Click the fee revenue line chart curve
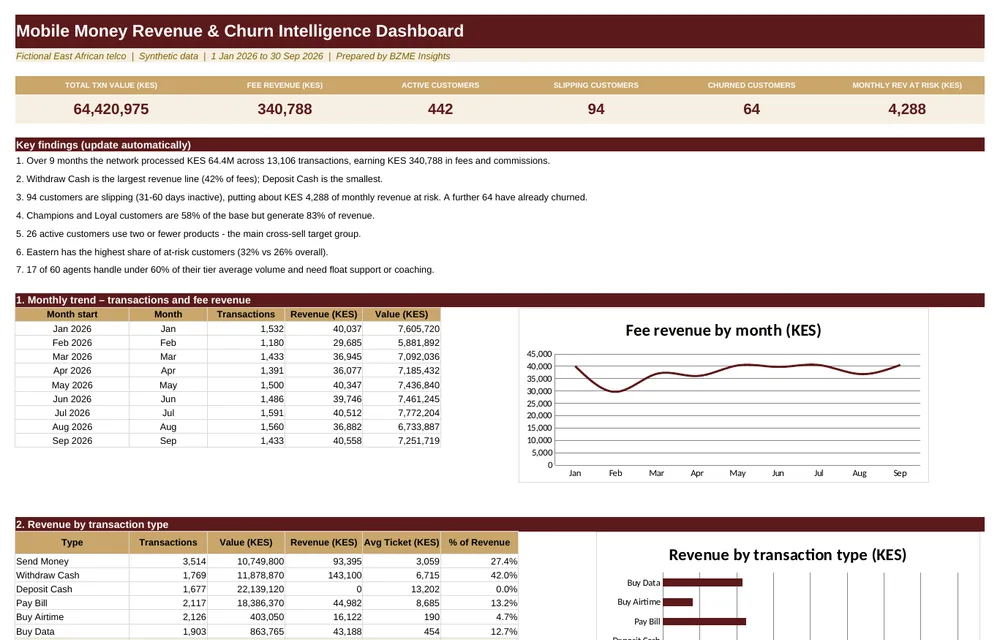The height and width of the screenshot is (640, 1000). [737, 366]
